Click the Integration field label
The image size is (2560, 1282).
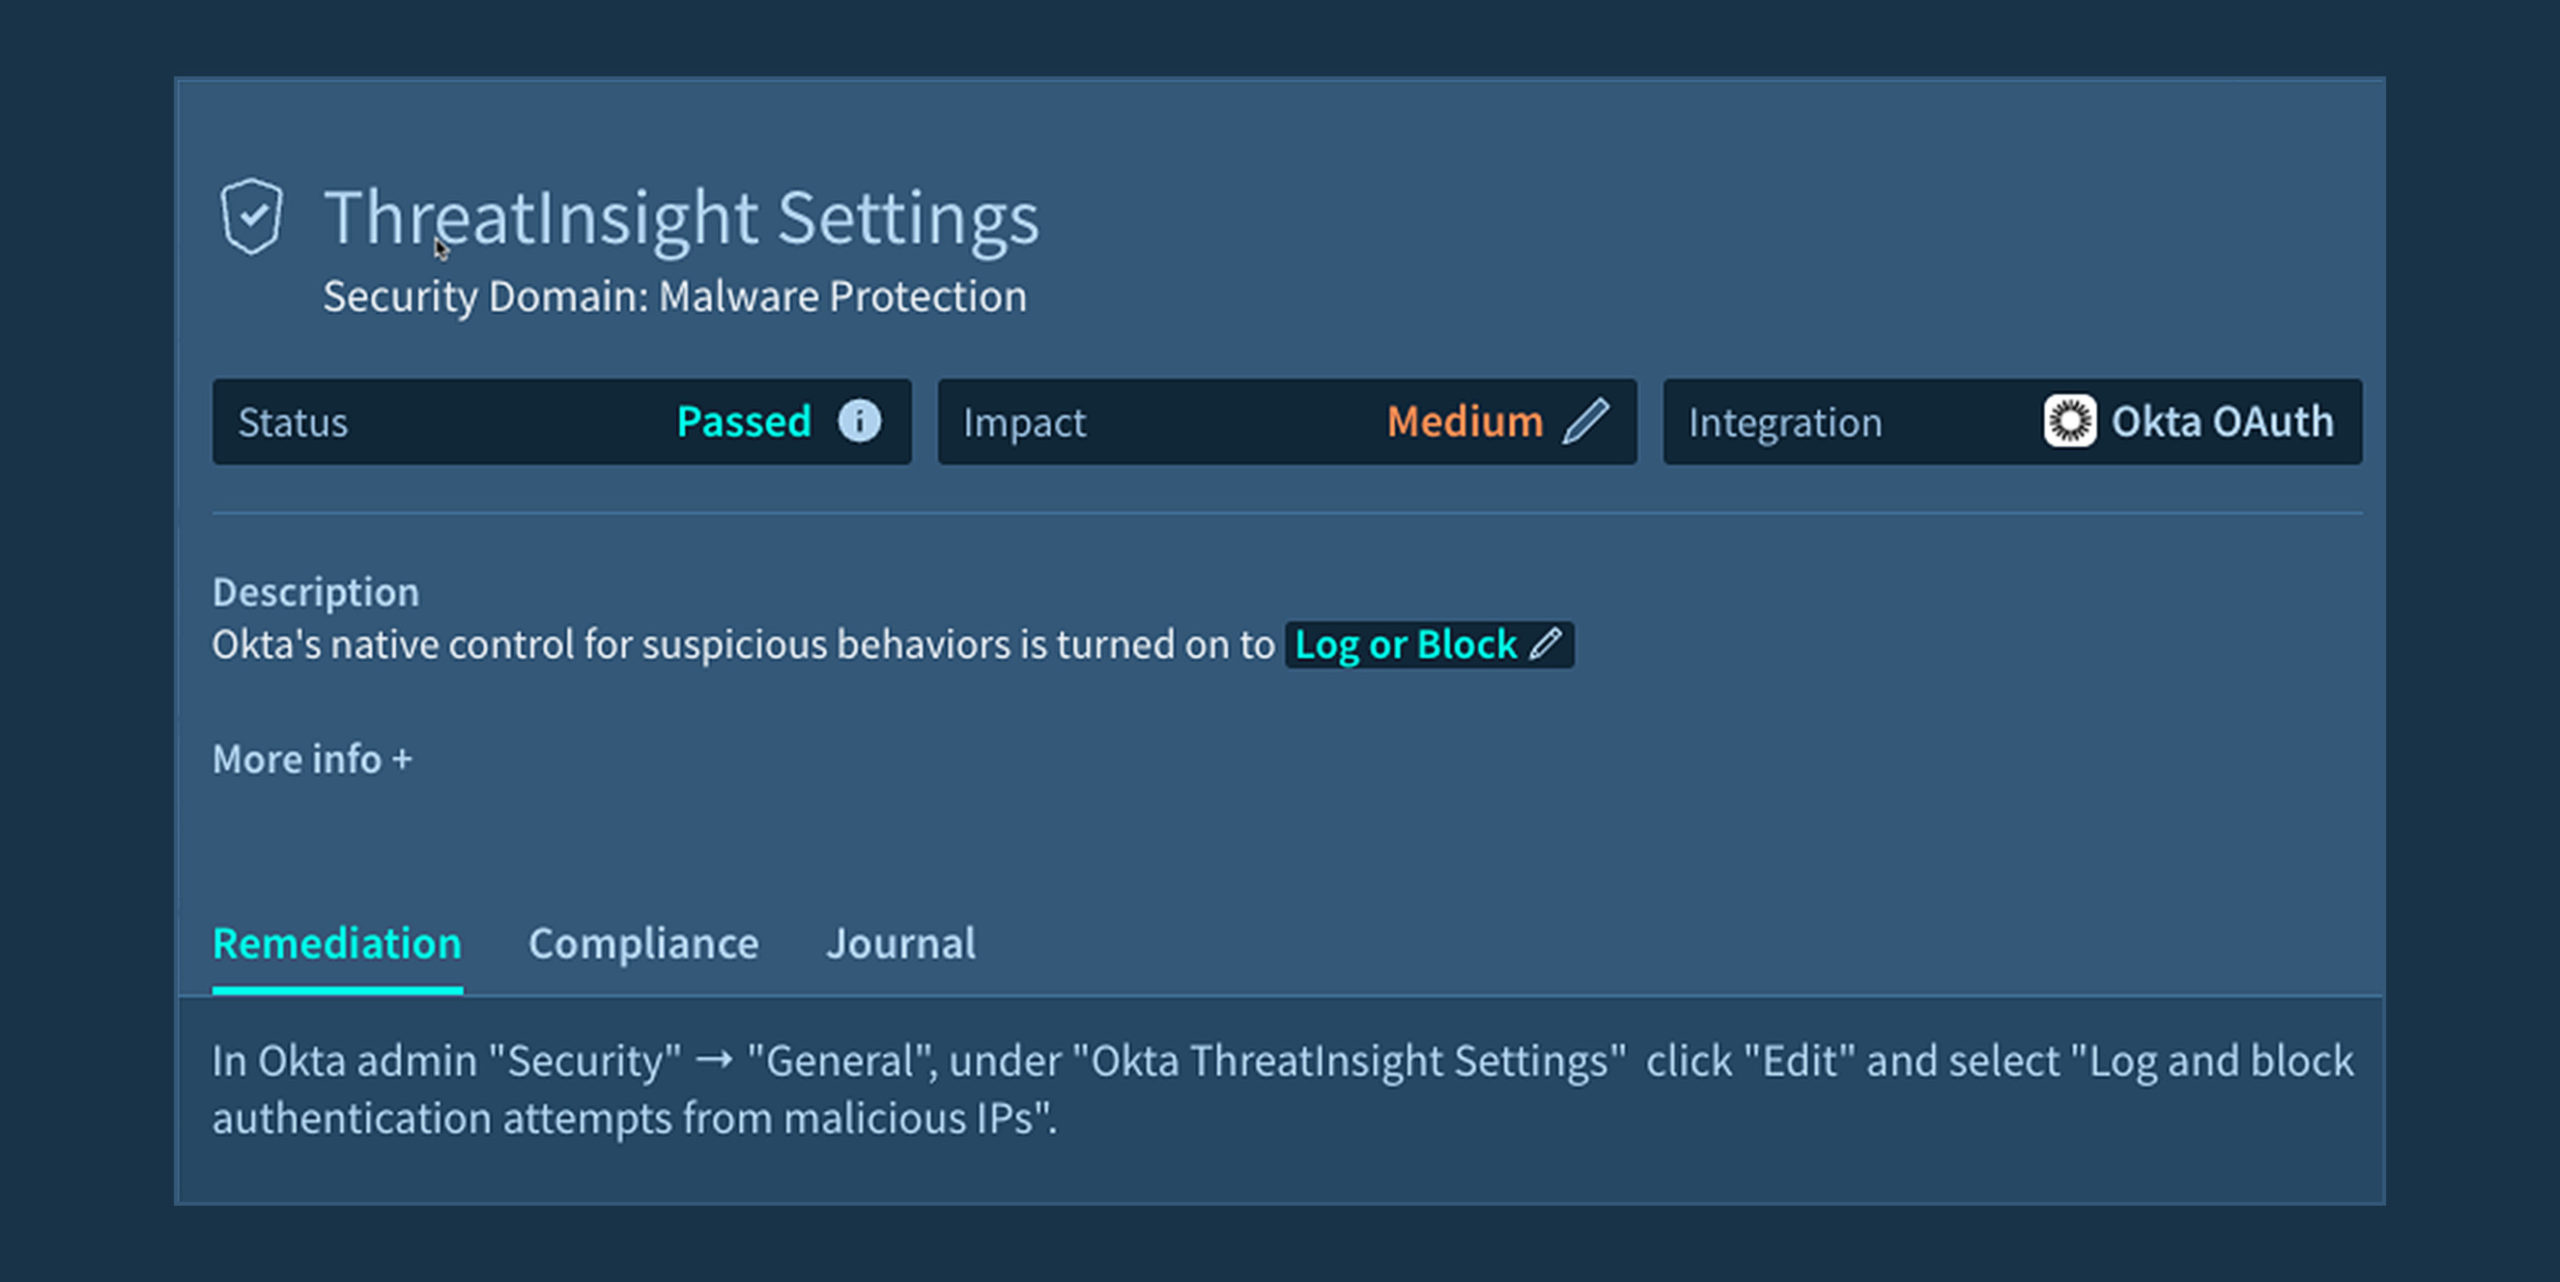tap(1785, 422)
